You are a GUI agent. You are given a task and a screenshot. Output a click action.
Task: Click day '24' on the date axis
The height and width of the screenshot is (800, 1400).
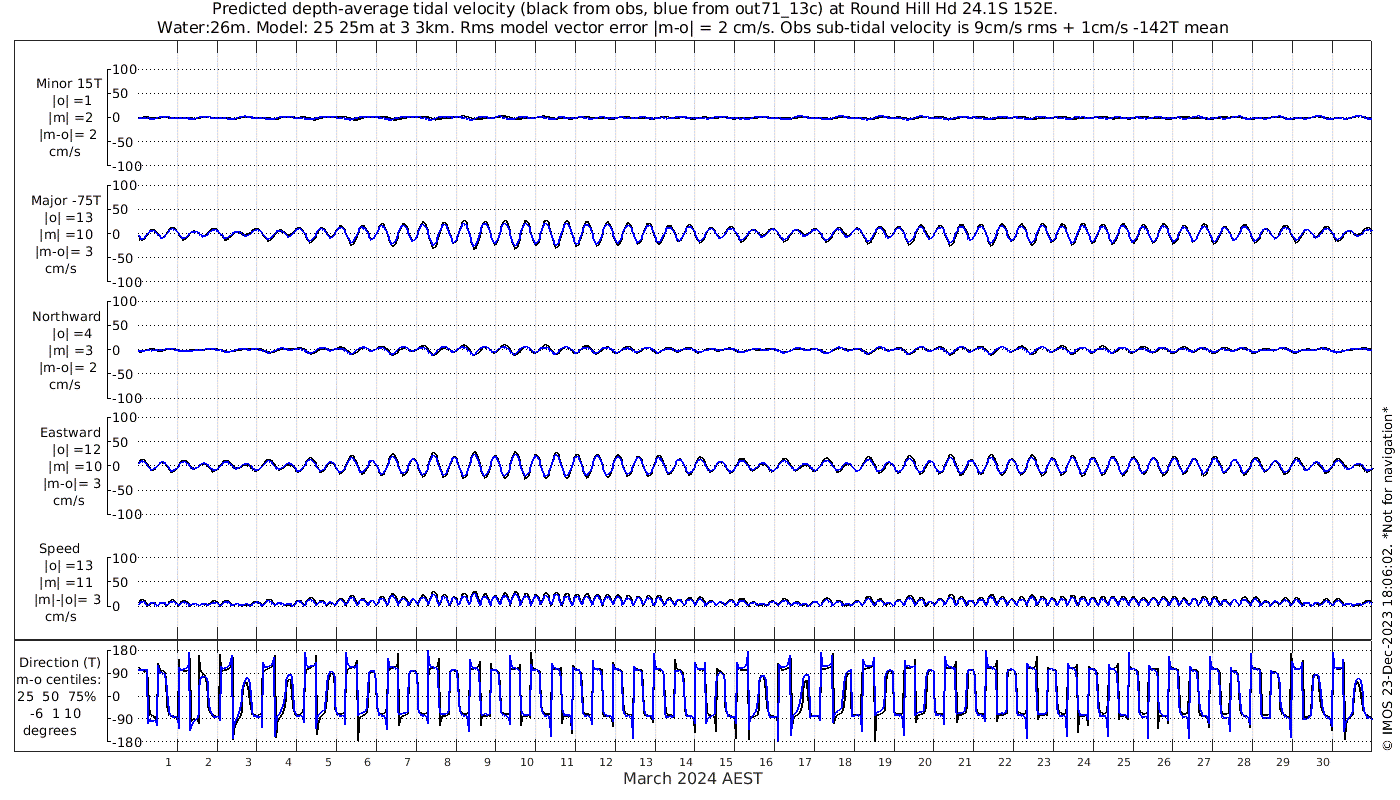coord(1084,762)
